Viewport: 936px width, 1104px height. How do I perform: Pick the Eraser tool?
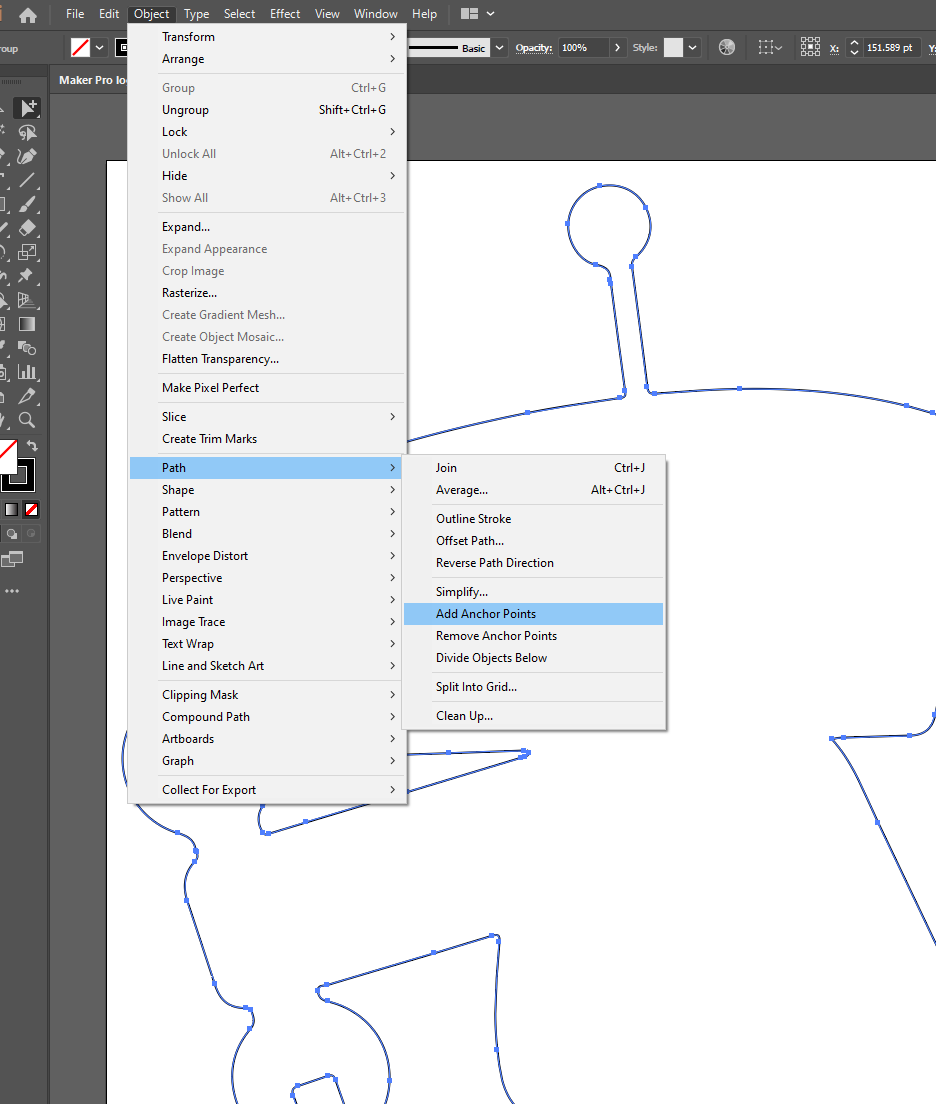[x=27, y=227]
